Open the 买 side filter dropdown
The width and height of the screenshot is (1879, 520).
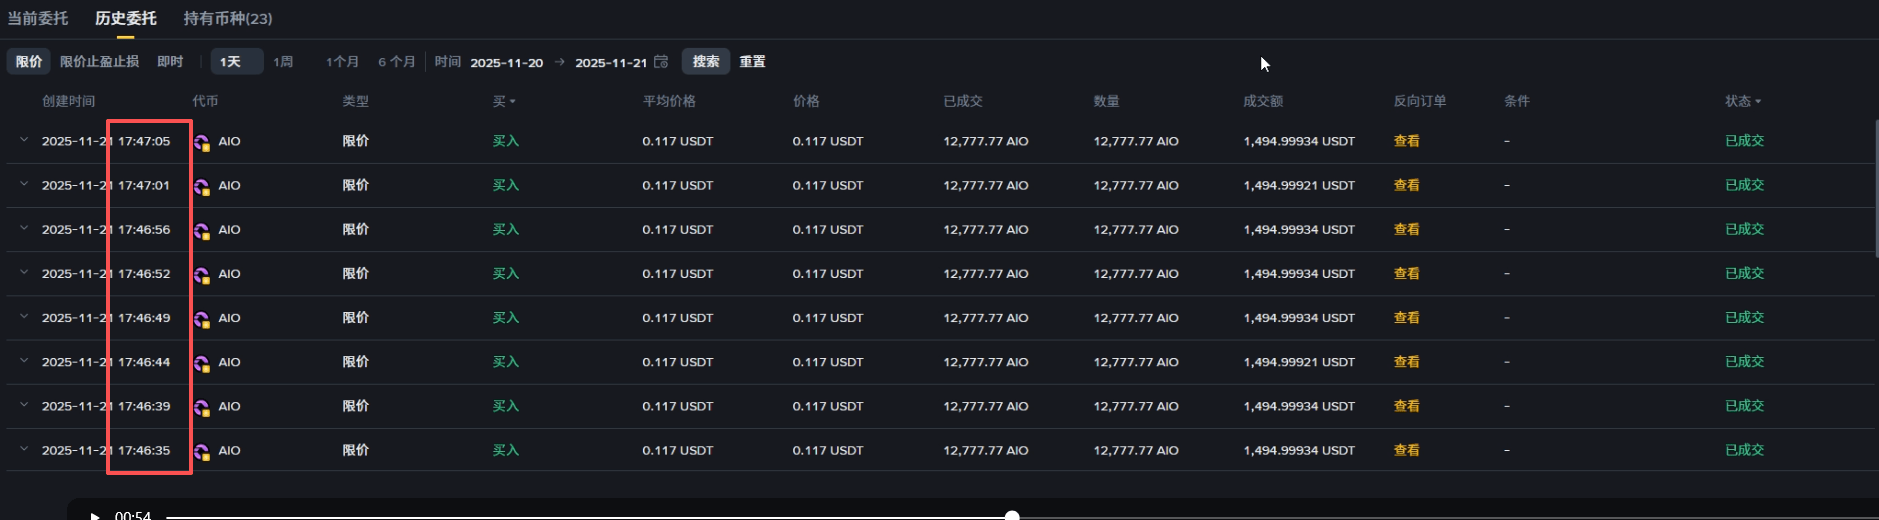point(504,101)
